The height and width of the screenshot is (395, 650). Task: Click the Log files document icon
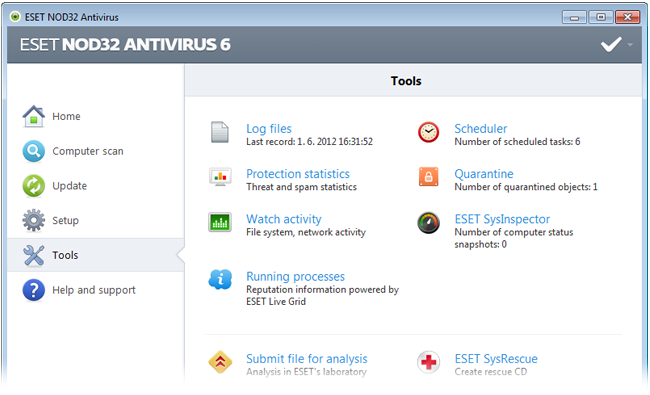pos(220,132)
